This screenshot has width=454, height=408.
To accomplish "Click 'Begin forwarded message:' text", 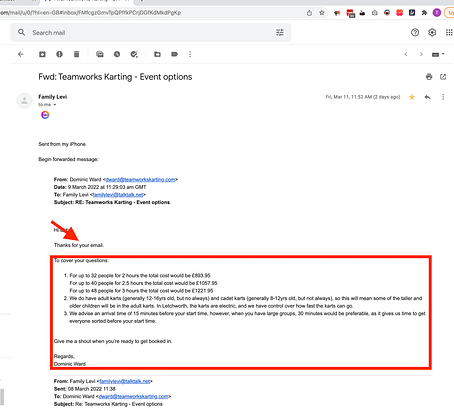I will [68, 159].
